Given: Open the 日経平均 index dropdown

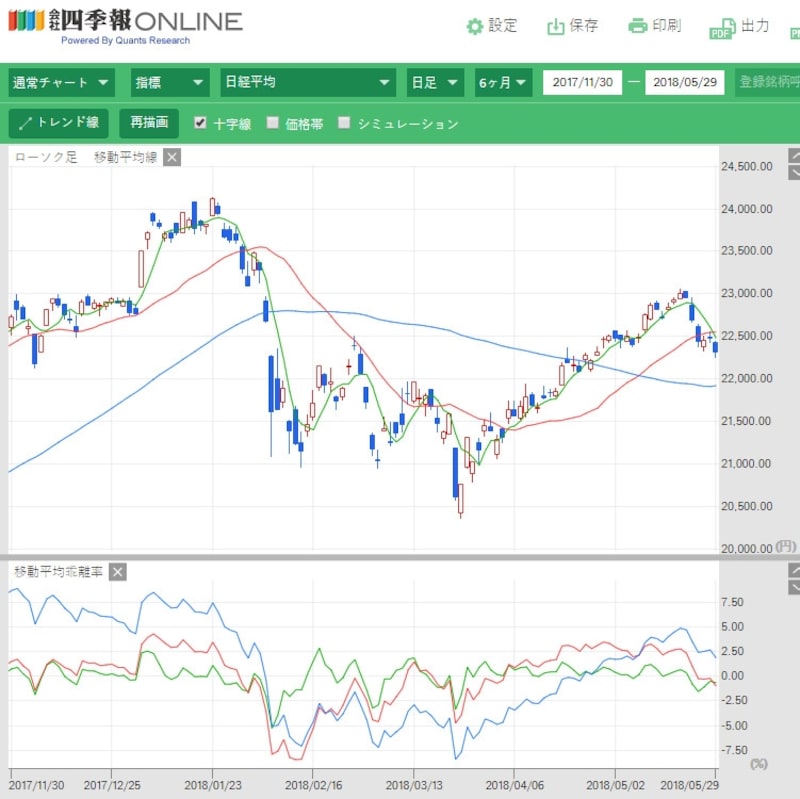Looking at the screenshot, I should coord(307,82).
